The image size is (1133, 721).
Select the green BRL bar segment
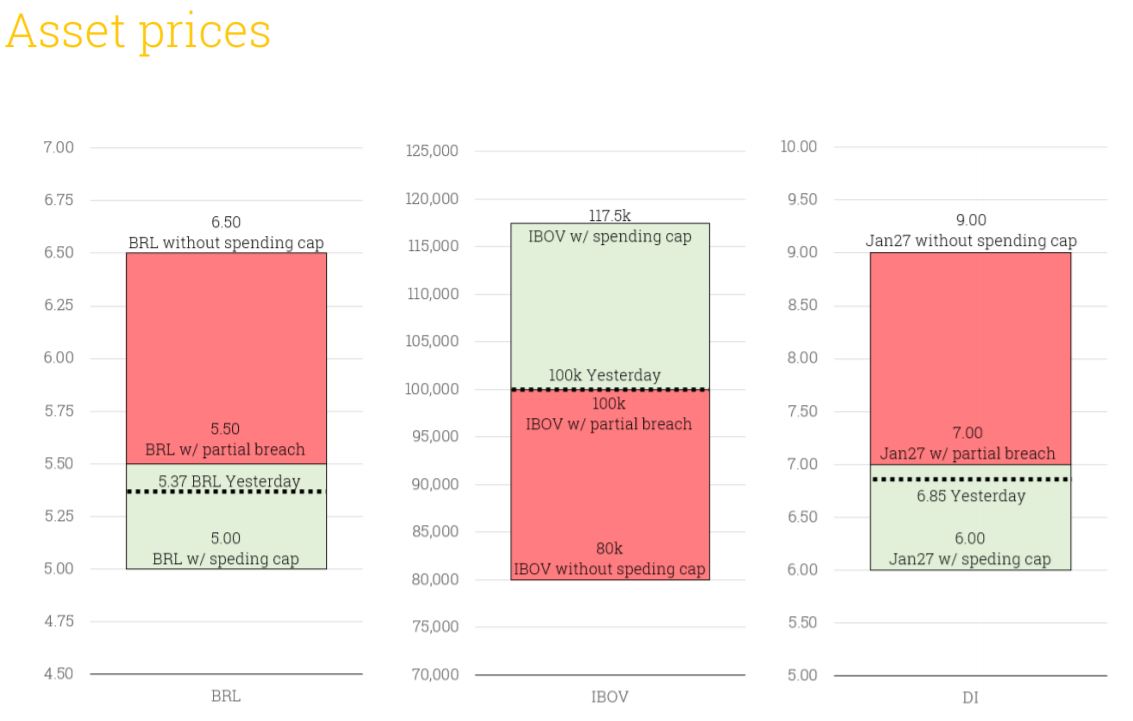[x=226, y=516]
